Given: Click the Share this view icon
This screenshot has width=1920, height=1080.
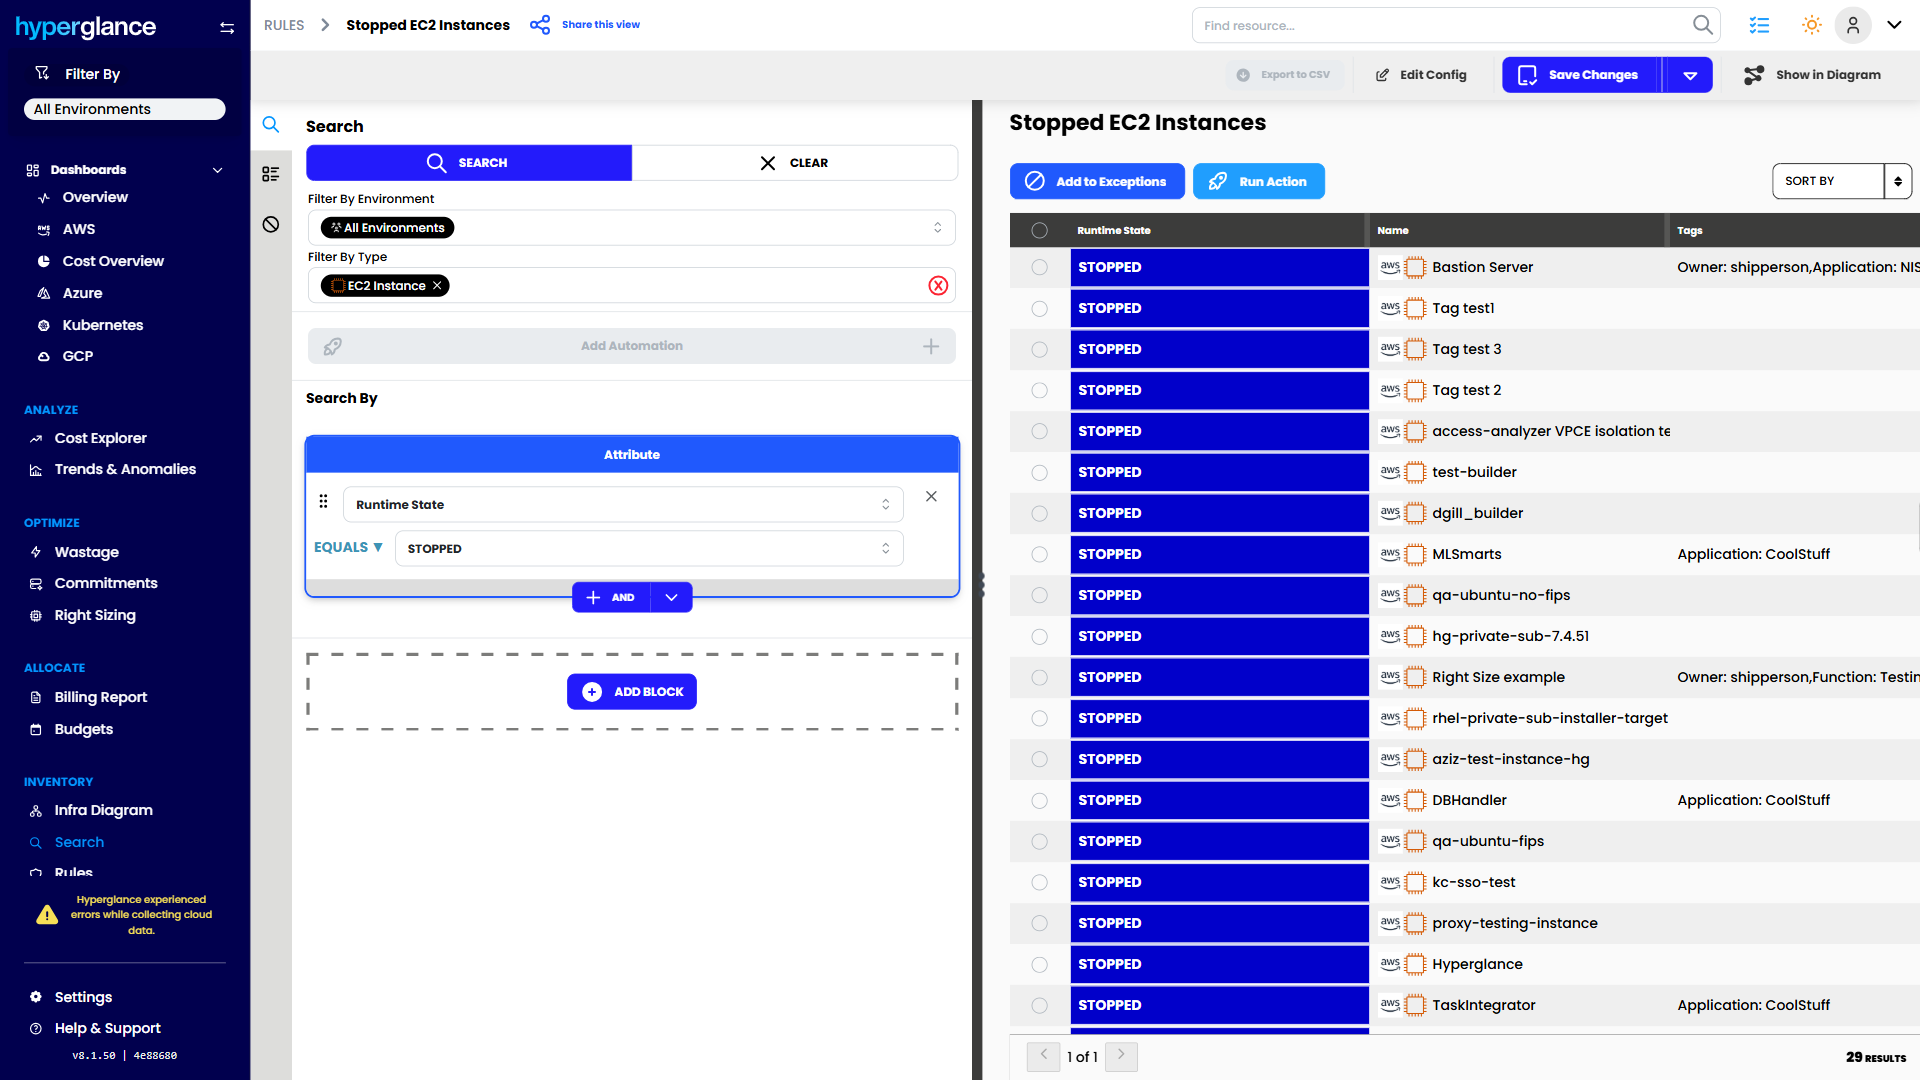Looking at the screenshot, I should click(x=540, y=25).
